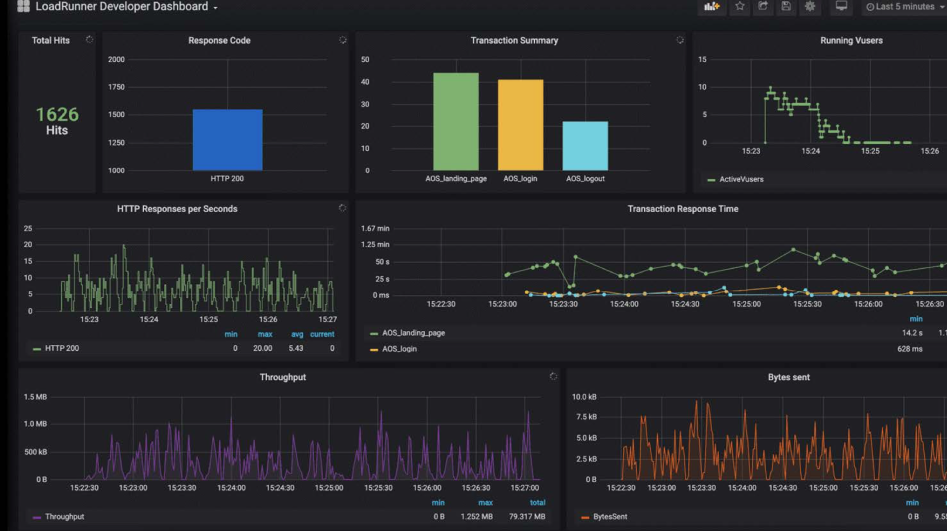The image size is (947, 531).
Task: Click the blue HTTP 200 bar
Action: tap(227, 140)
